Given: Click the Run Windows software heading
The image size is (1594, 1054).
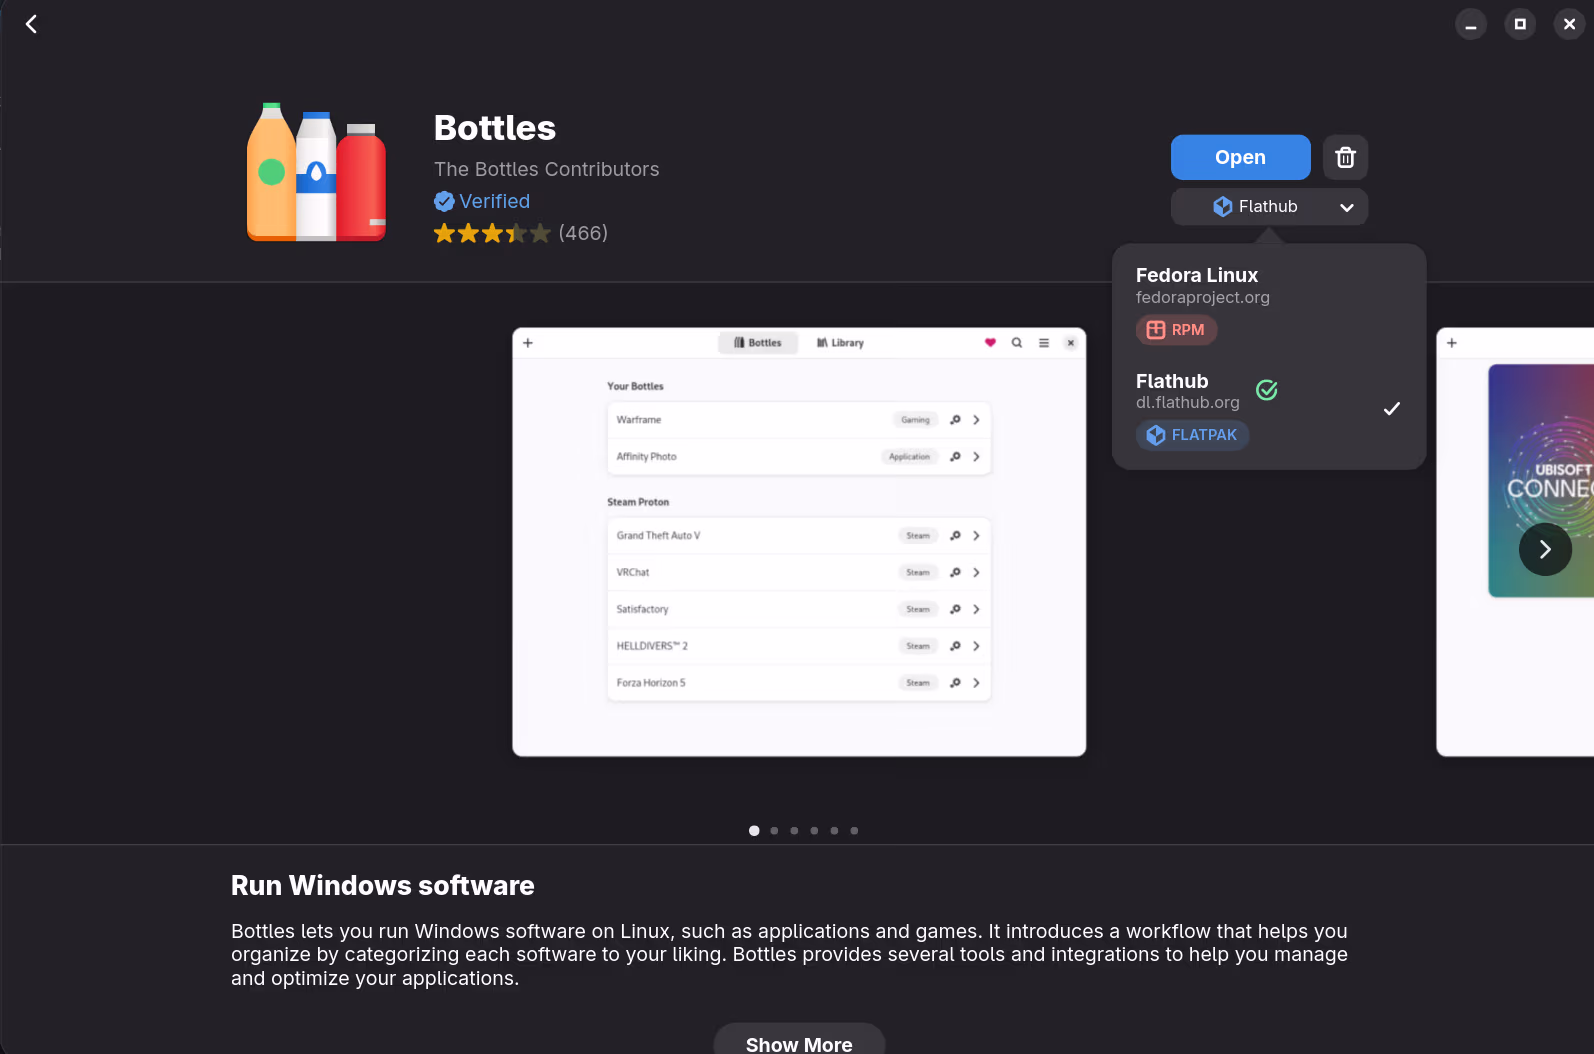Looking at the screenshot, I should (x=383, y=886).
